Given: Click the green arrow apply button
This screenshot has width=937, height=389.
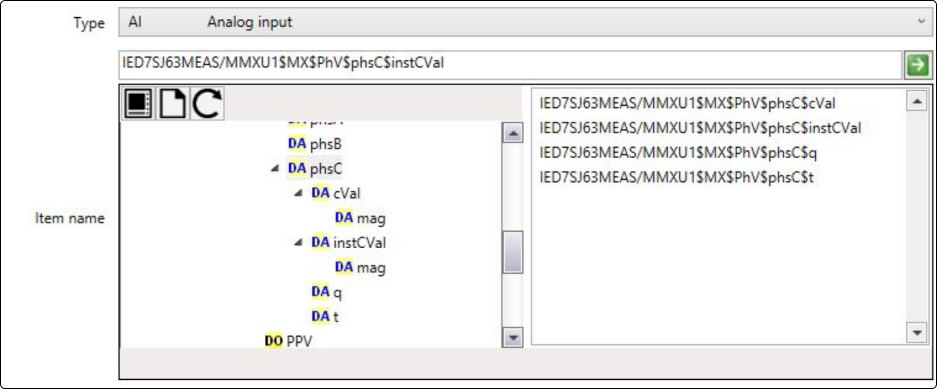Looking at the screenshot, I should pos(917,65).
